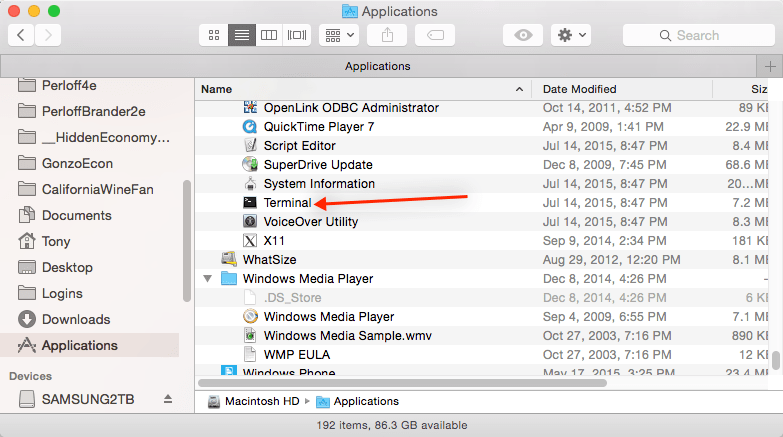The height and width of the screenshot is (437, 783).
Task: Select the Applications tab
Action: click(378, 66)
